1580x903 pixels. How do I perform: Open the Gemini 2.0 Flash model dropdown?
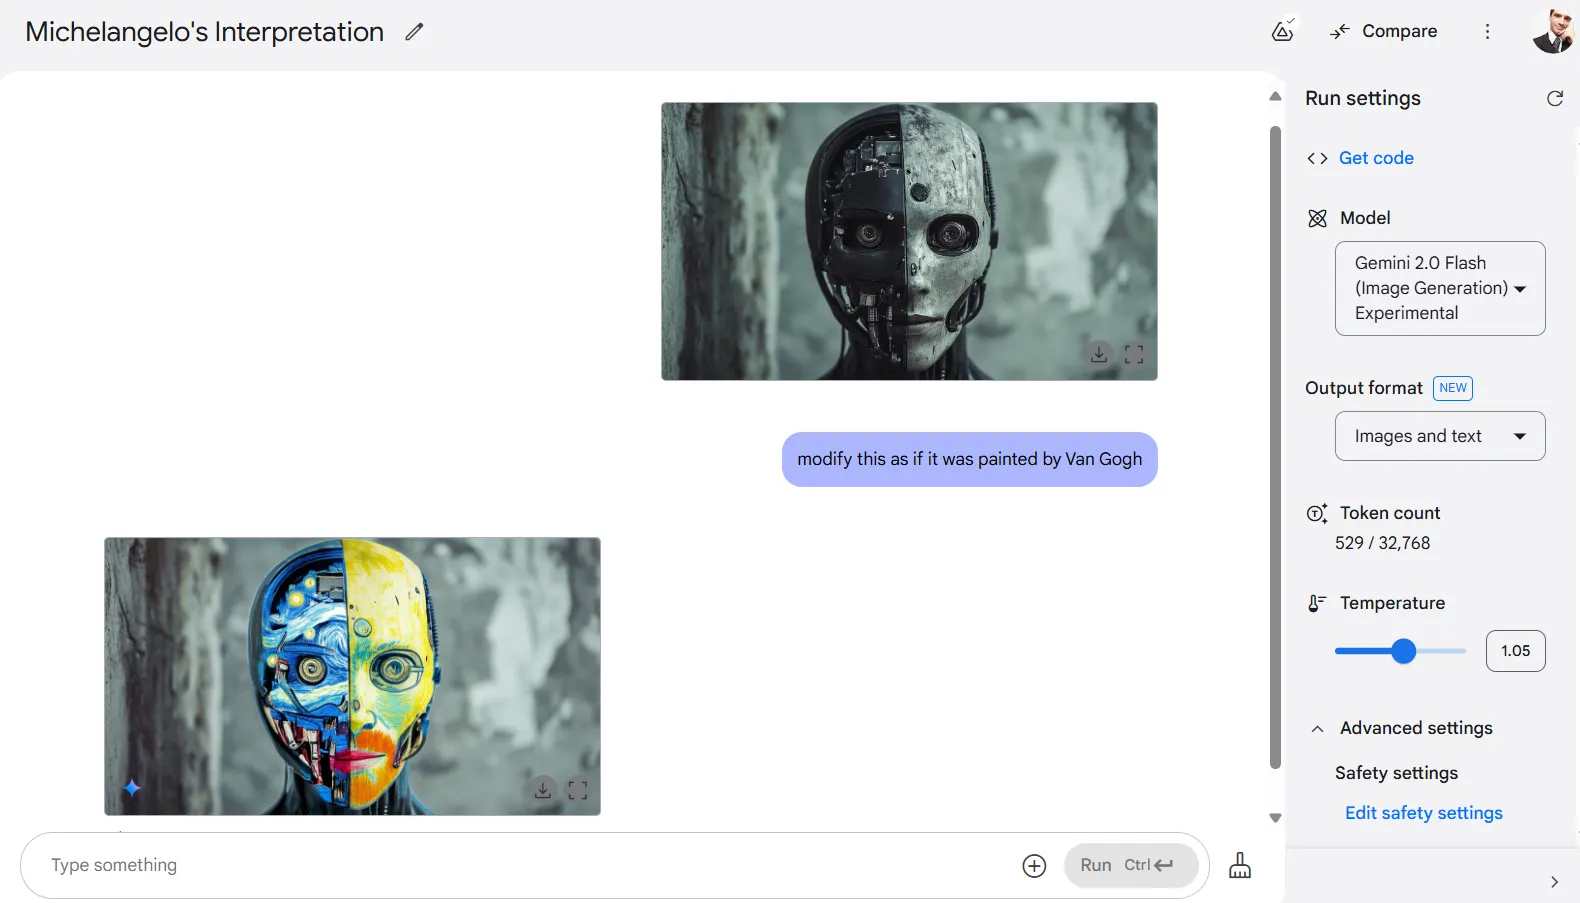pos(1439,288)
